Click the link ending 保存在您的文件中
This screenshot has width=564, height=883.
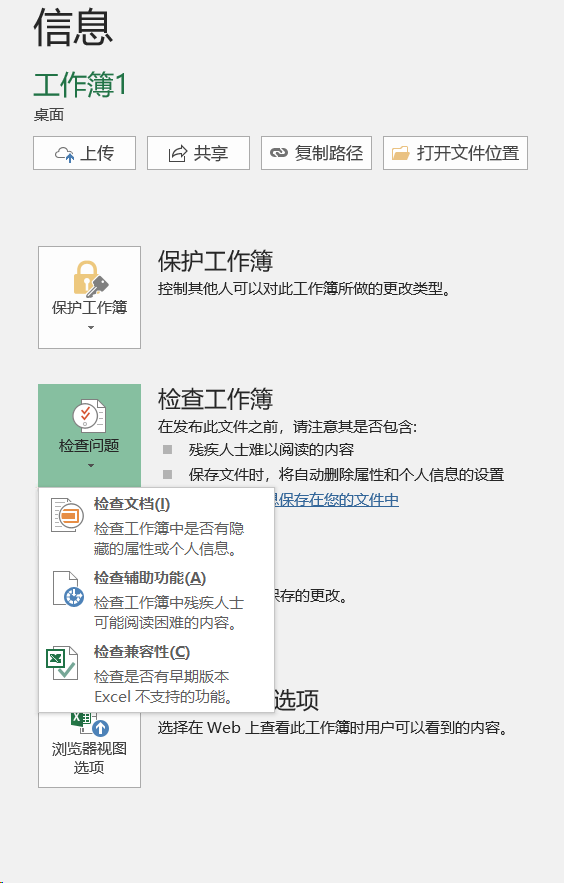(337, 500)
